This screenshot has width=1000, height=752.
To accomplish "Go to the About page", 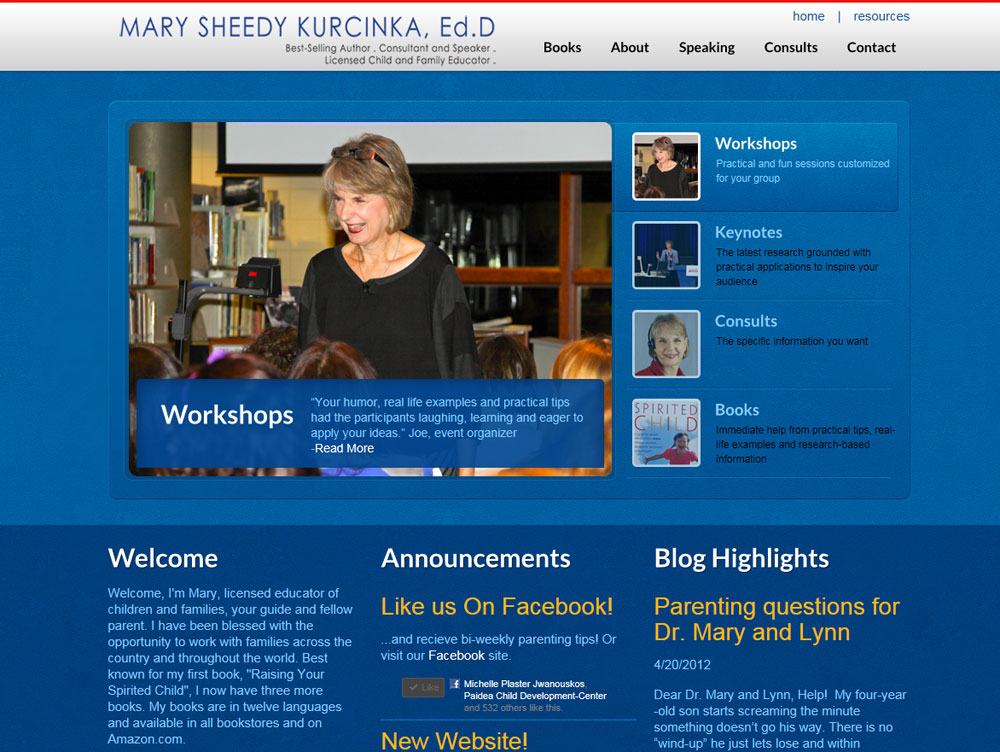I will [x=630, y=47].
